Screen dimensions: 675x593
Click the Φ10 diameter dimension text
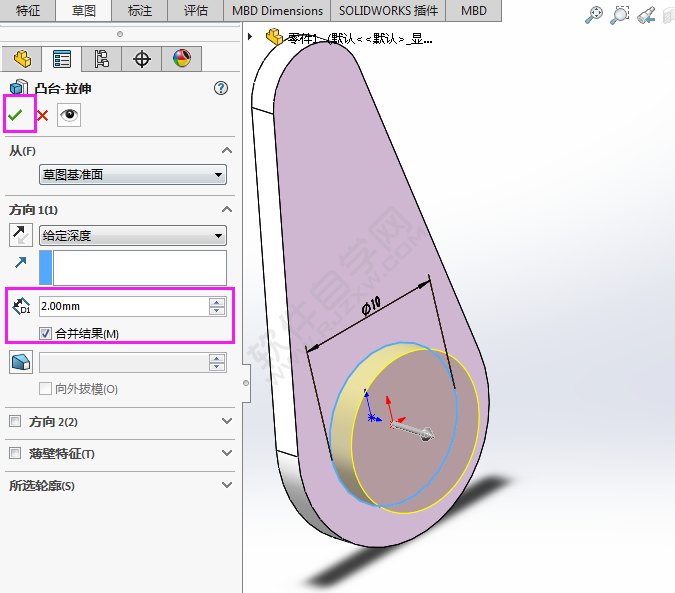(371, 306)
